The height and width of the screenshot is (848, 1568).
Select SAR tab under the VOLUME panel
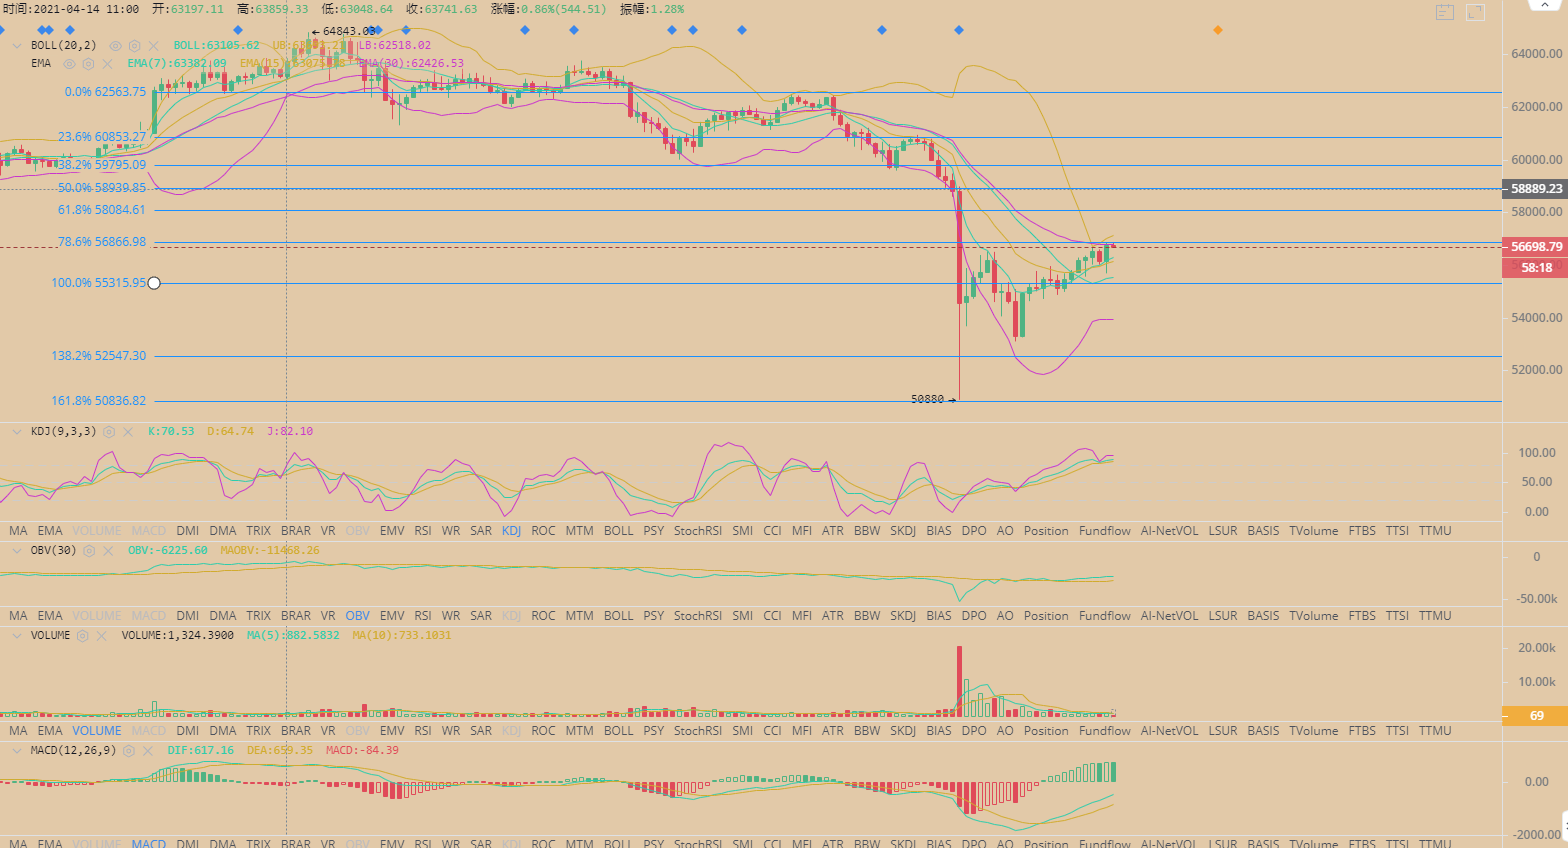tap(481, 731)
